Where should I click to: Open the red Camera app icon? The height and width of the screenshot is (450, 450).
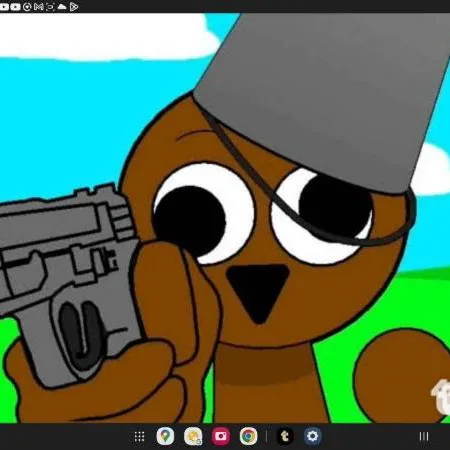pyautogui.click(x=221, y=436)
